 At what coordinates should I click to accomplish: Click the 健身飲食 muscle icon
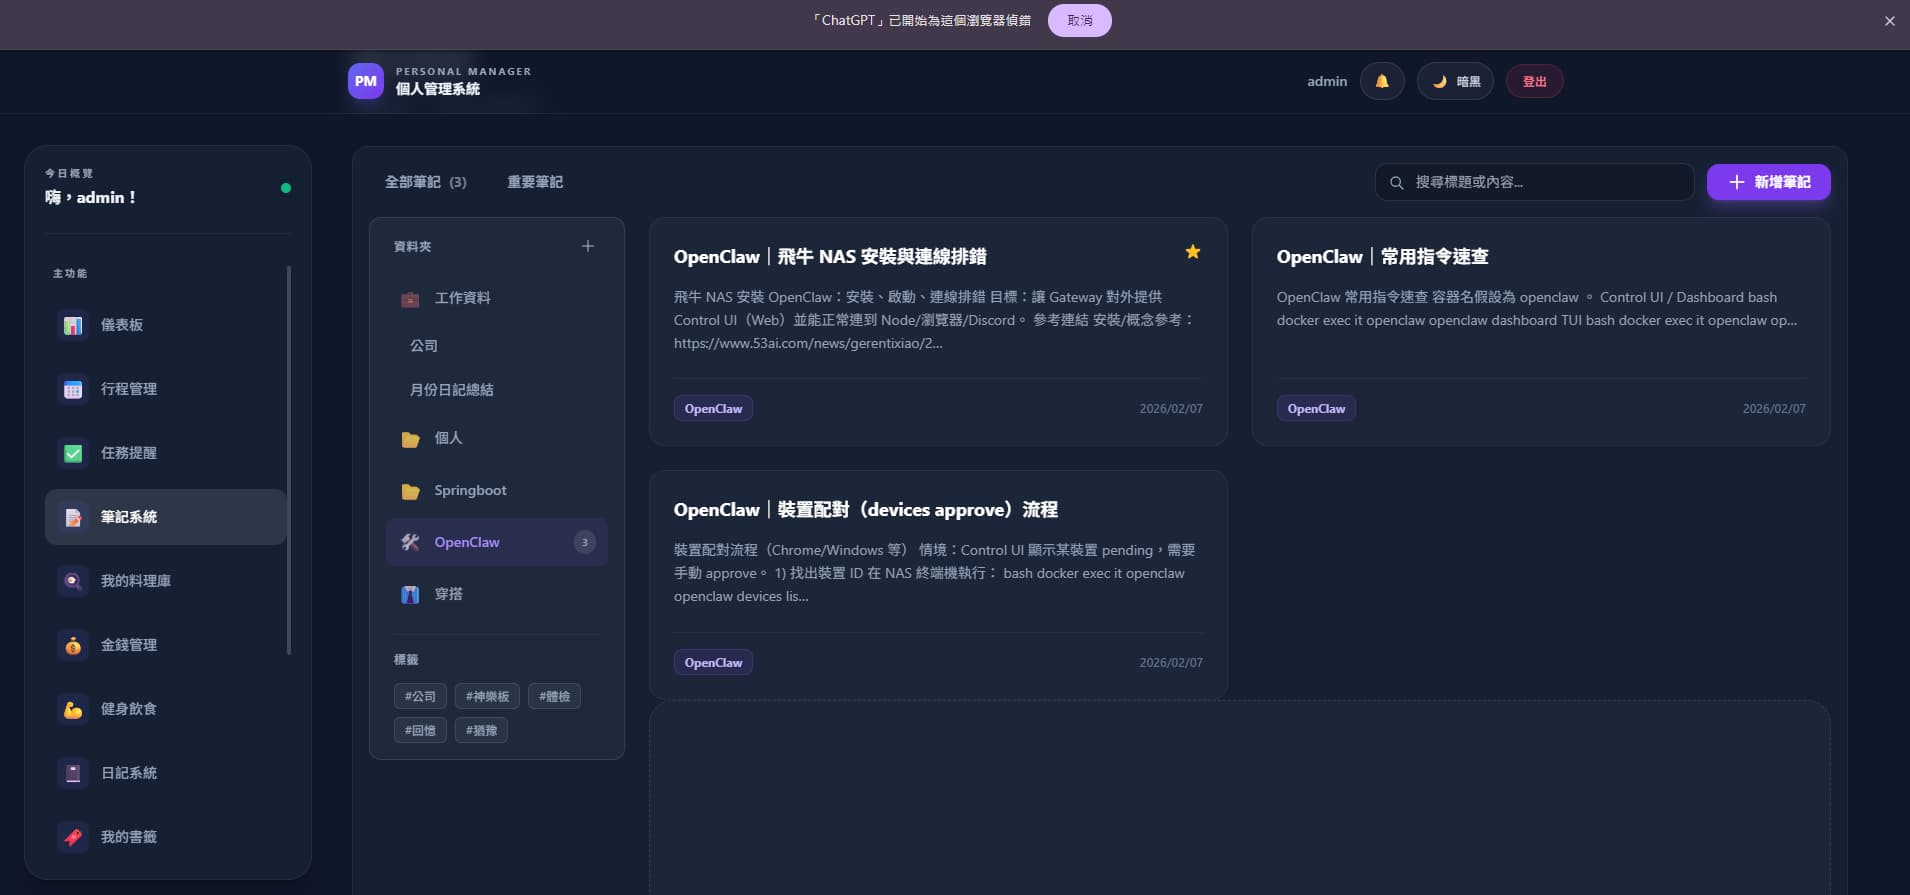click(73, 709)
